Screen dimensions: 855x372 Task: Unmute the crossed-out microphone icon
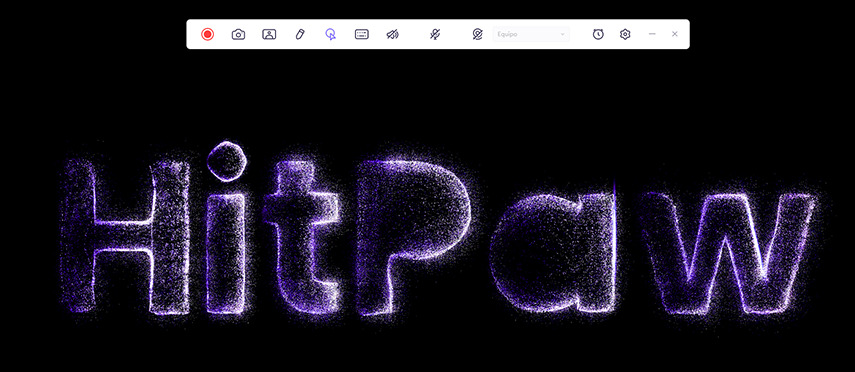(435, 34)
